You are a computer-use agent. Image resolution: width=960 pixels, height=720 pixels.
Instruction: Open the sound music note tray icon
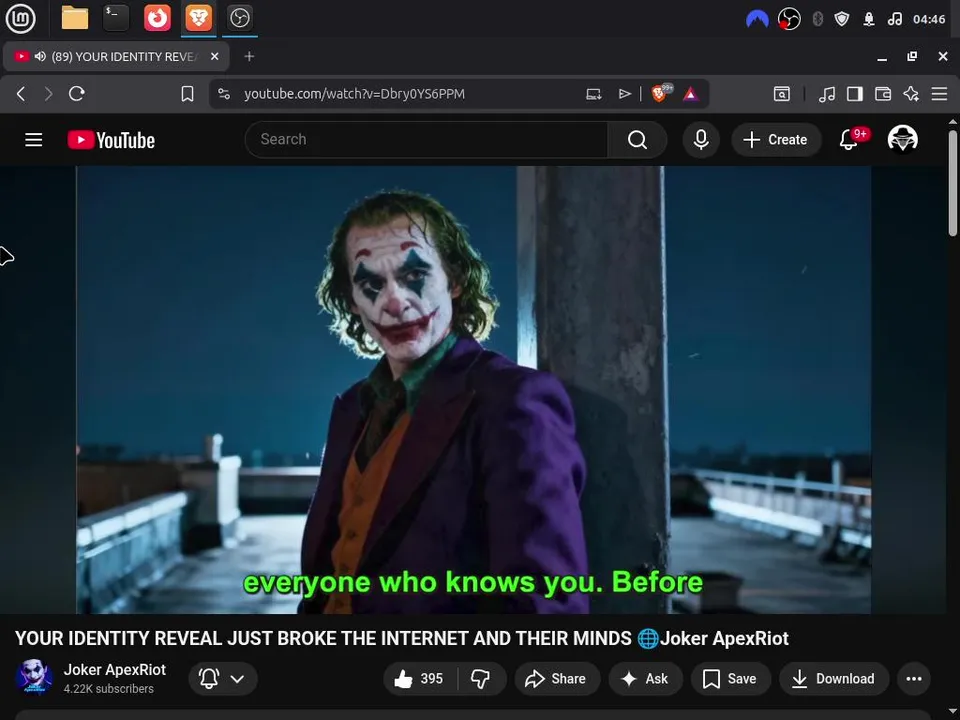tap(894, 19)
